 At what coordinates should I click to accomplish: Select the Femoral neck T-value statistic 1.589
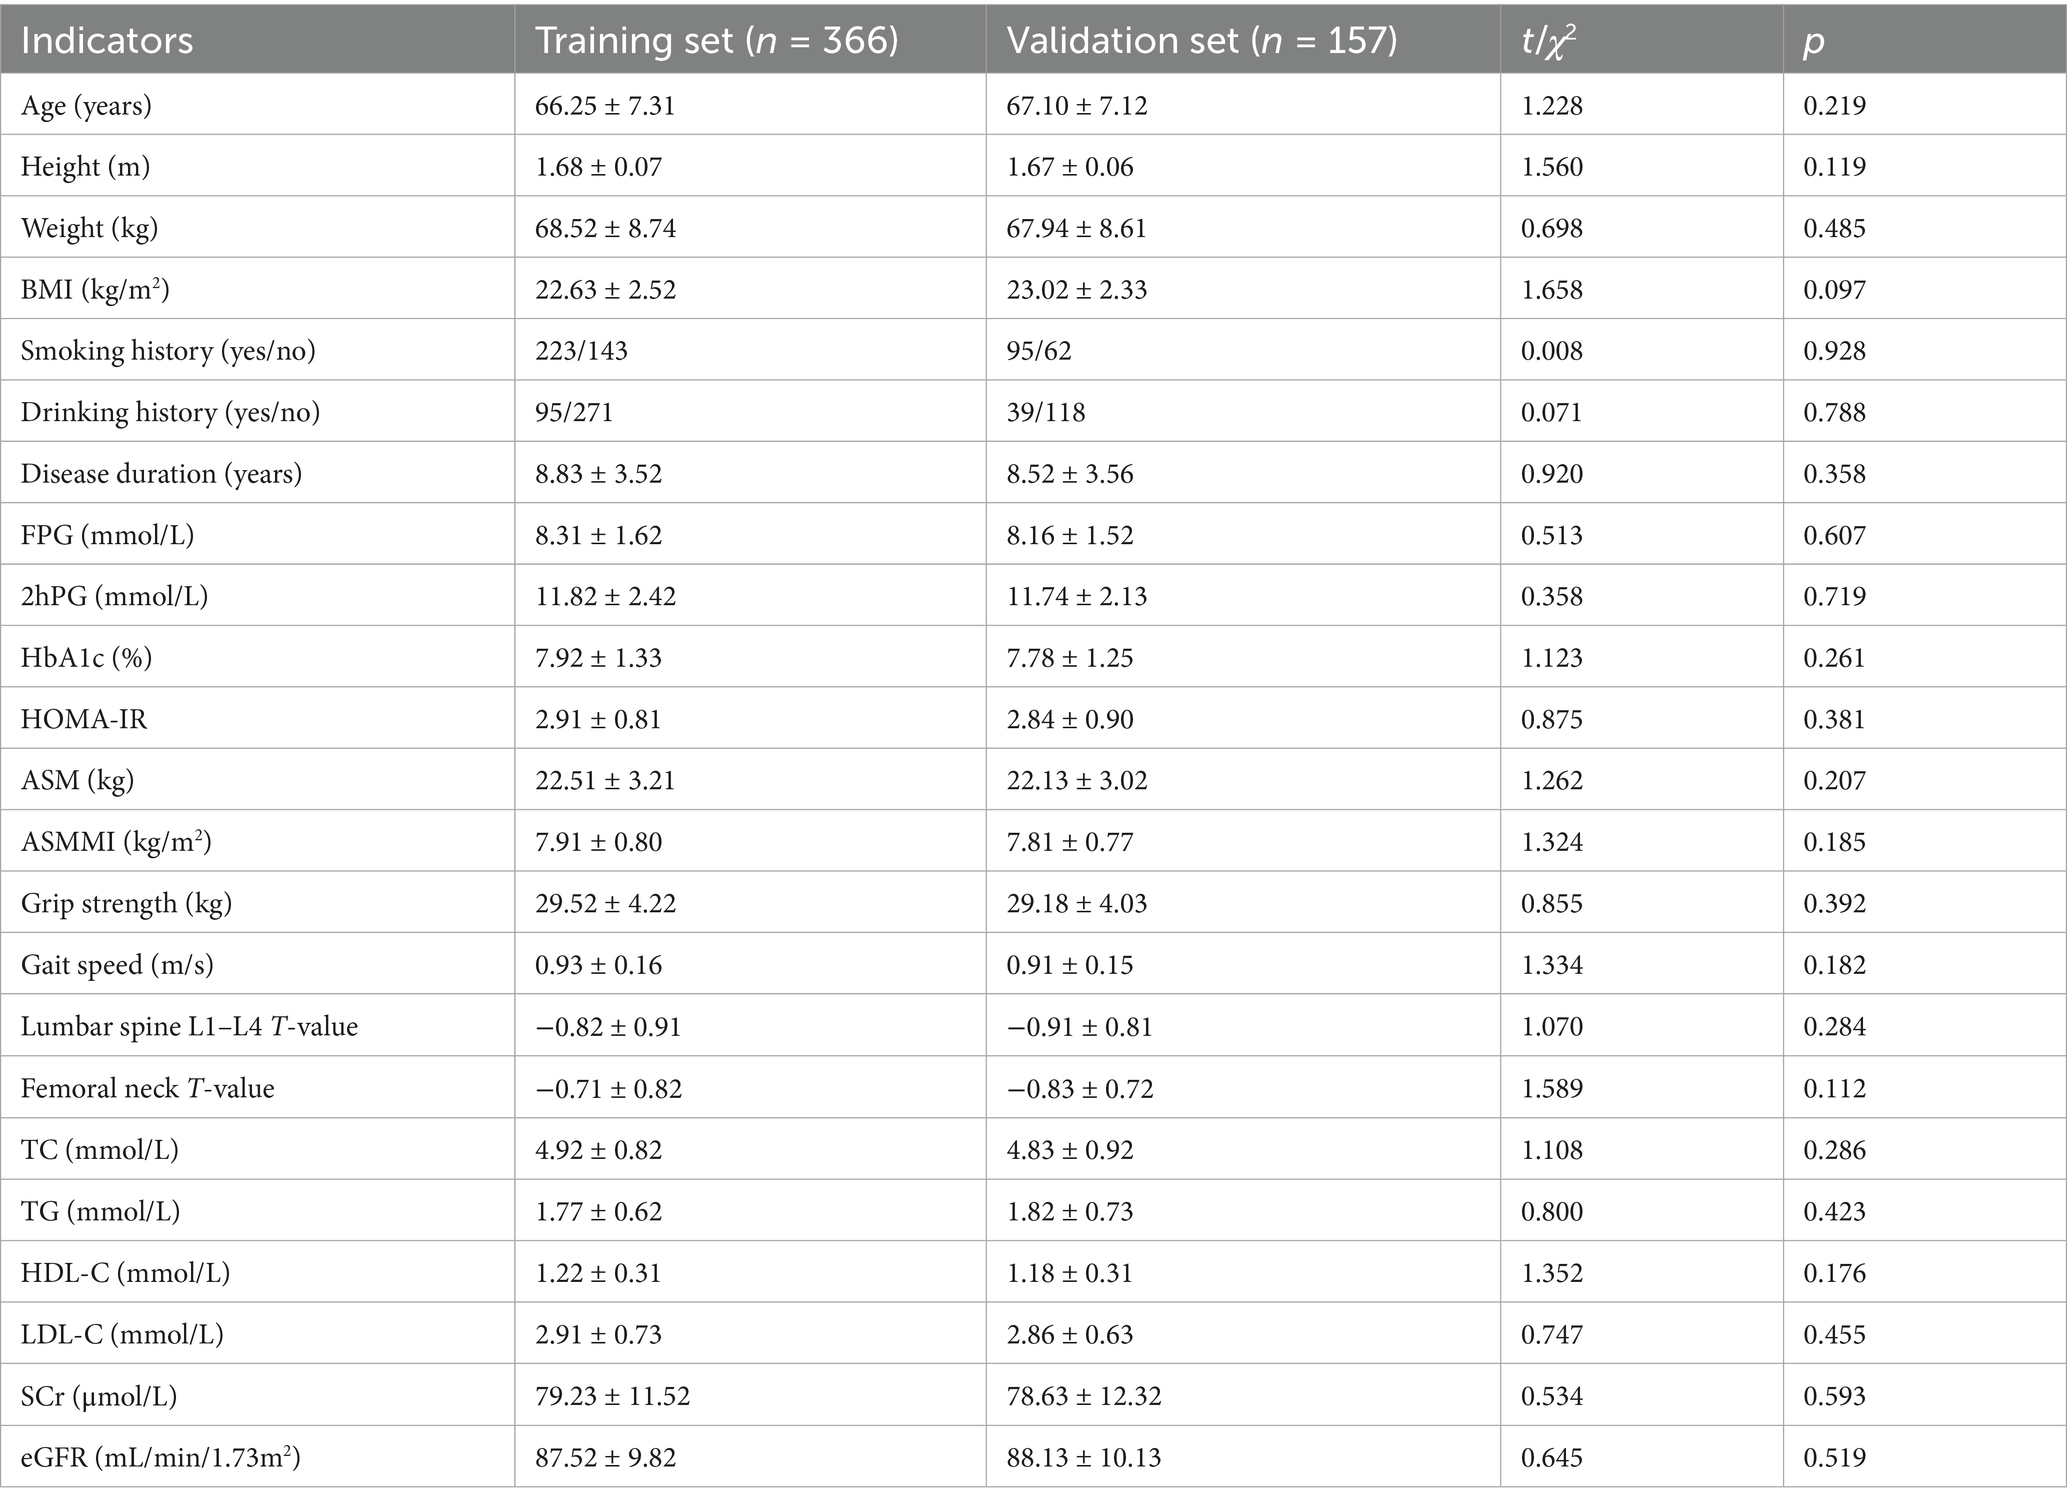(1552, 1088)
